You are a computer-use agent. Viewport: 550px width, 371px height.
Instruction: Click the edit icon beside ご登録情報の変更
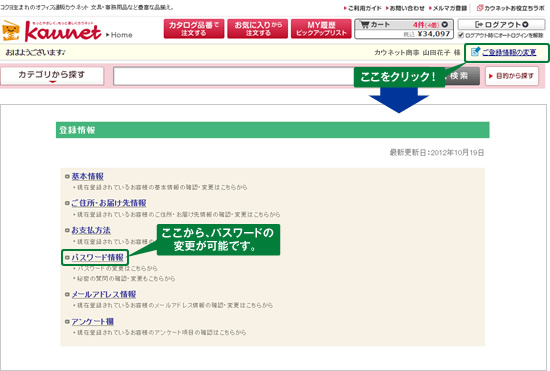[x=475, y=52]
